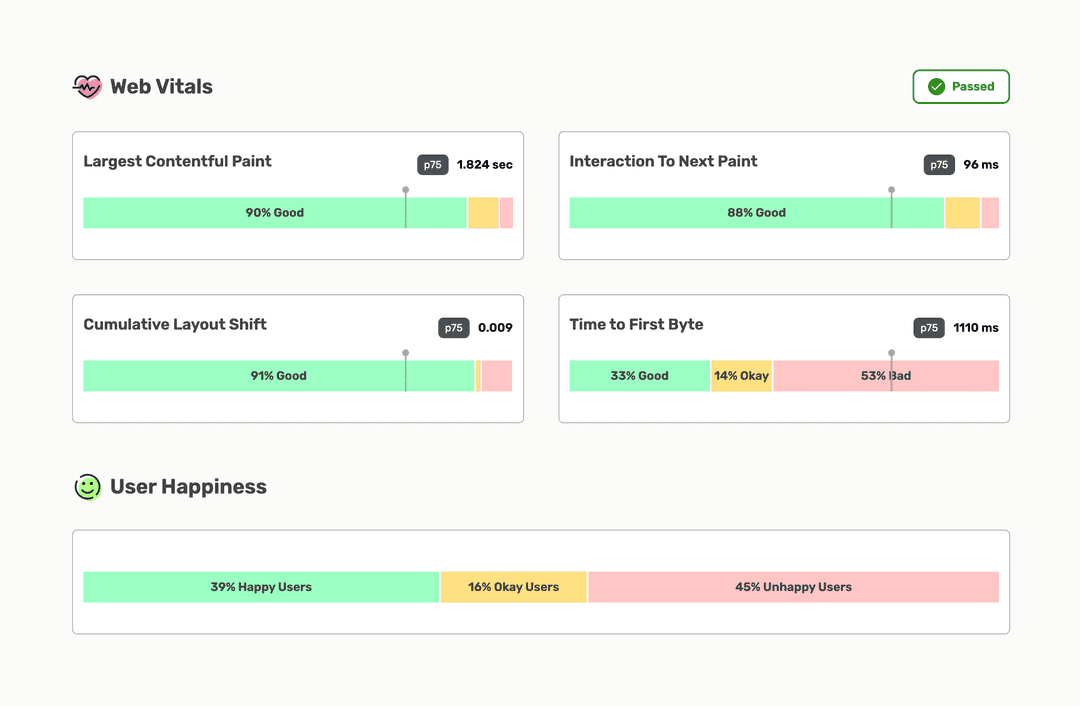The height and width of the screenshot is (706, 1080).
Task: Click the 14% Okay segment in Time to First Byte
Action: click(741, 375)
